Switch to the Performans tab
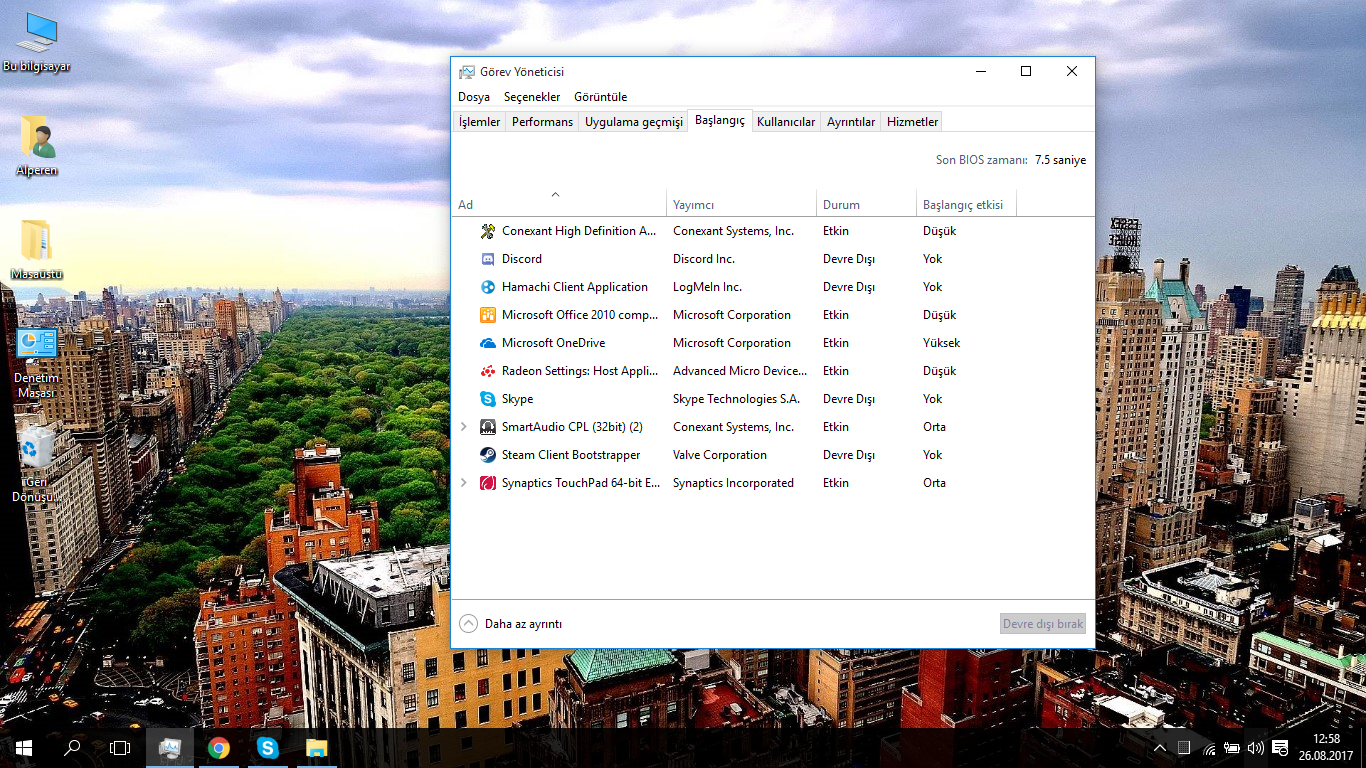1366x768 pixels. coord(542,122)
